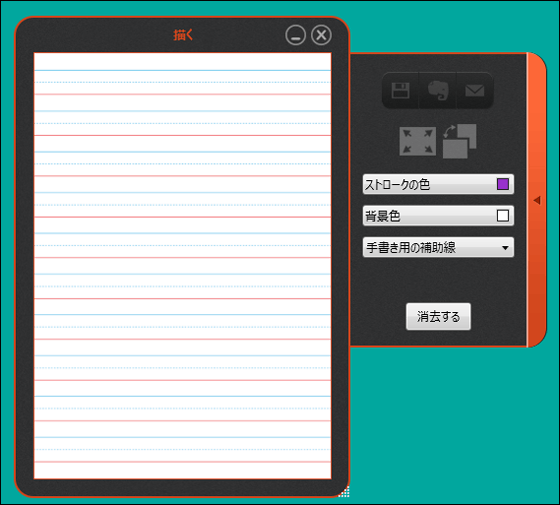Image resolution: width=560 pixels, height=505 pixels.
Task: Send the drawing to Evernote elephant icon
Action: pyautogui.click(x=438, y=91)
